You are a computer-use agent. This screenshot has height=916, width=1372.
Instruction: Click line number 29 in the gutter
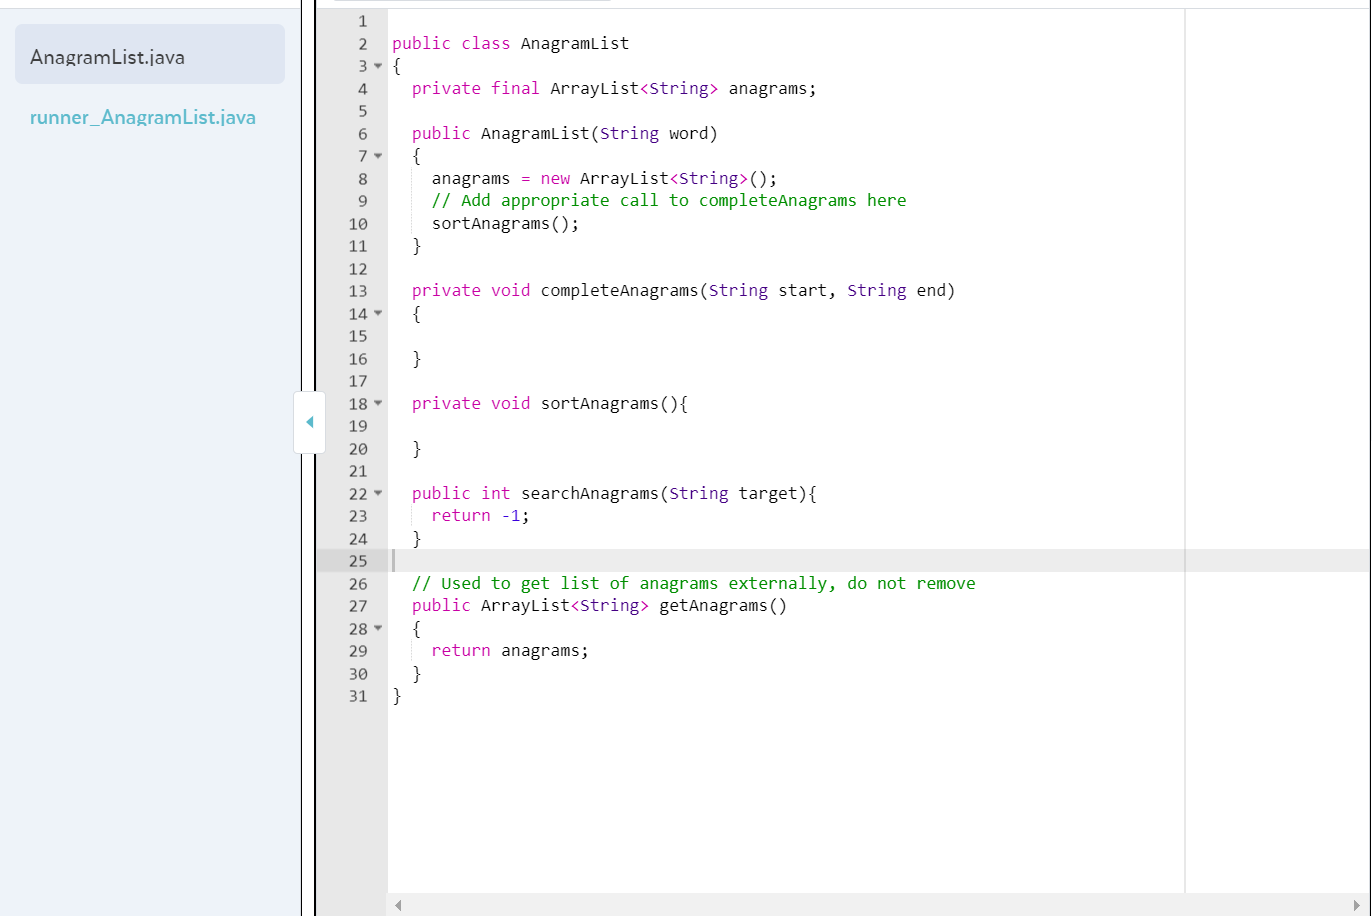pyautogui.click(x=358, y=651)
